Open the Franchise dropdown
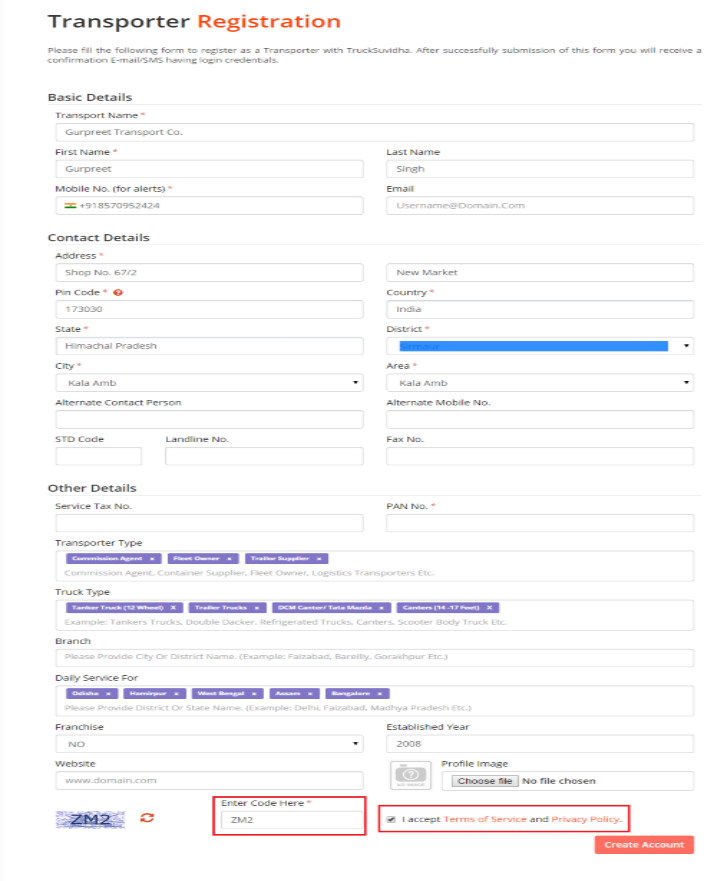This screenshot has width=709, height=881. pyautogui.click(x=209, y=744)
